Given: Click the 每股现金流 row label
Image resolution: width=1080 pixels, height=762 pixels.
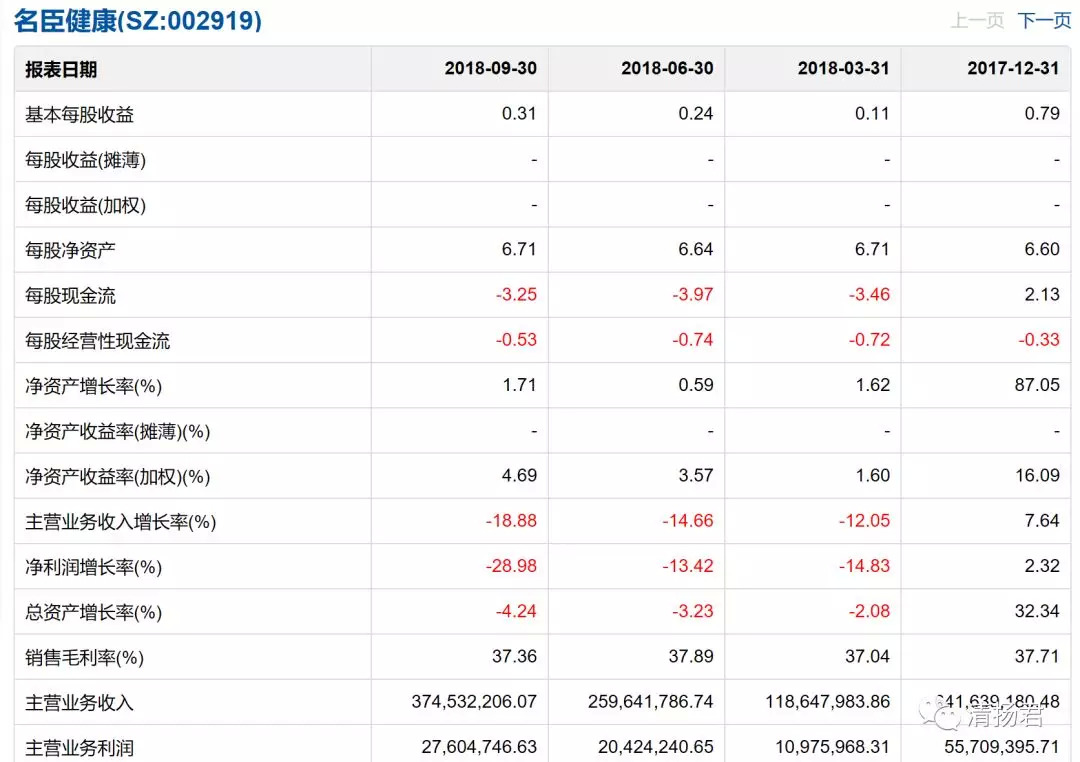Looking at the screenshot, I should tap(70, 295).
